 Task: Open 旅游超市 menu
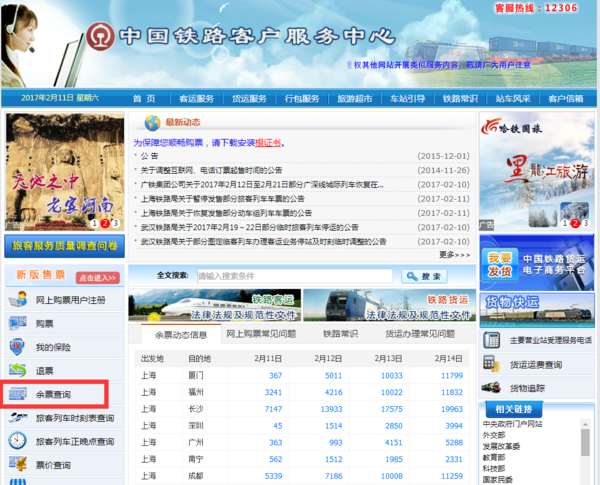coord(355,98)
